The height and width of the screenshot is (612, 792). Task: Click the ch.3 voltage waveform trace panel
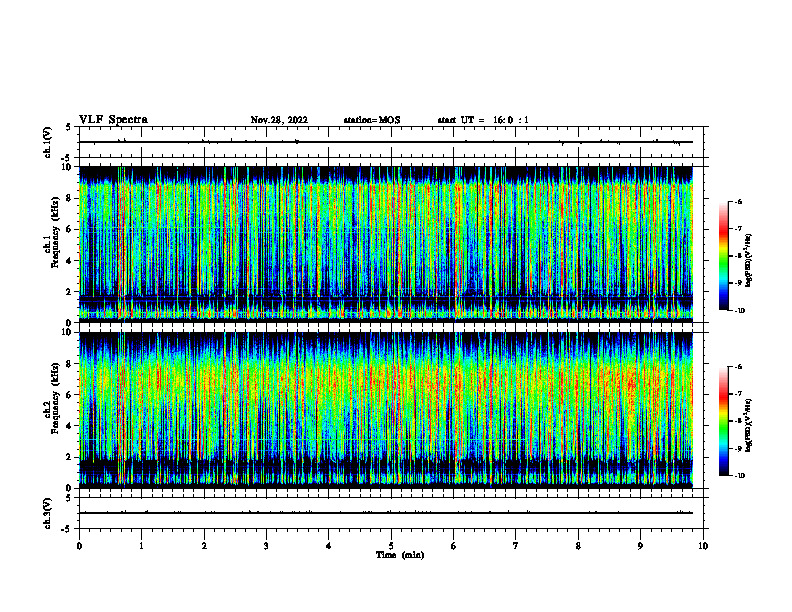(x=393, y=513)
